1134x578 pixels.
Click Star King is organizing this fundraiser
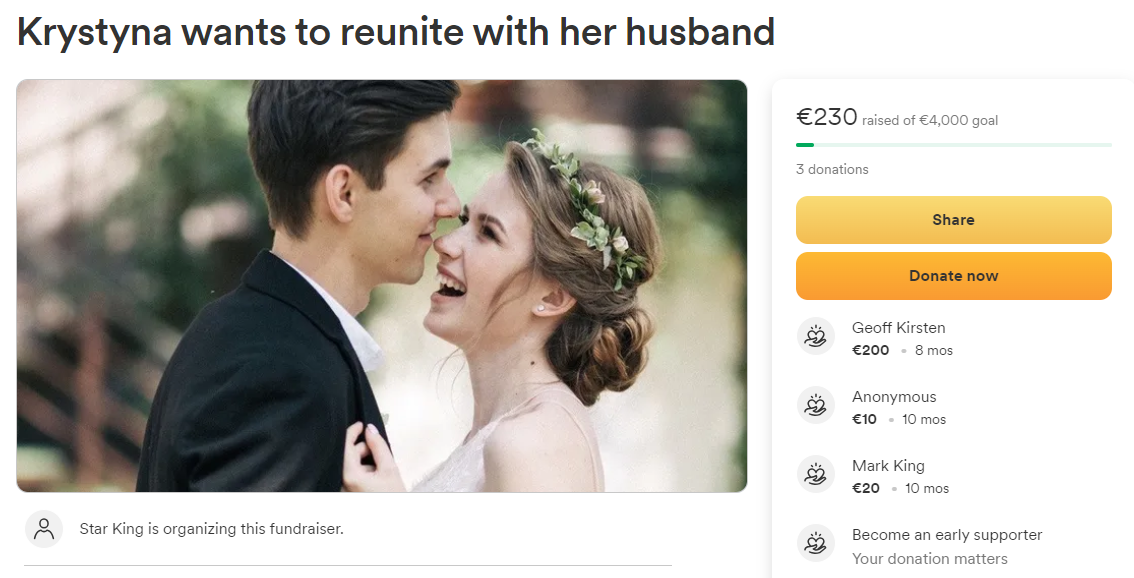pyautogui.click(x=211, y=529)
